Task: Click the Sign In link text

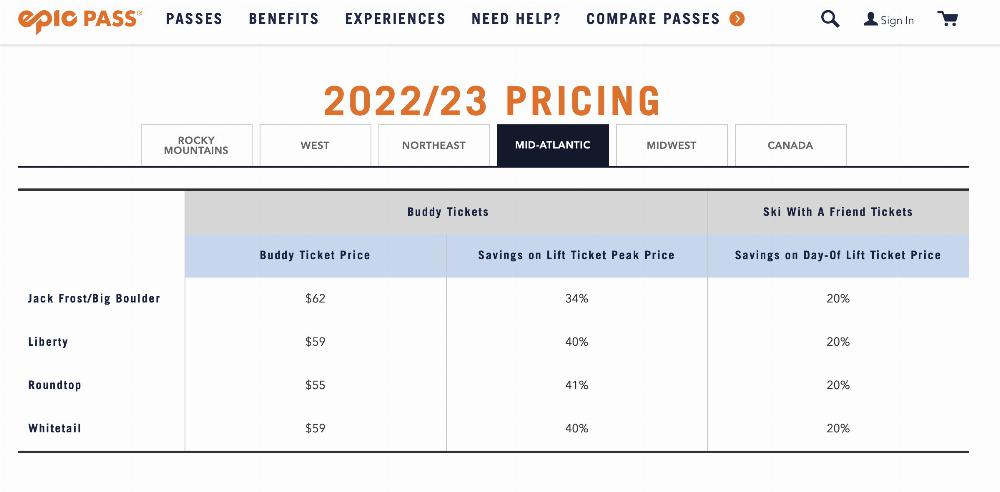Action: [897, 20]
